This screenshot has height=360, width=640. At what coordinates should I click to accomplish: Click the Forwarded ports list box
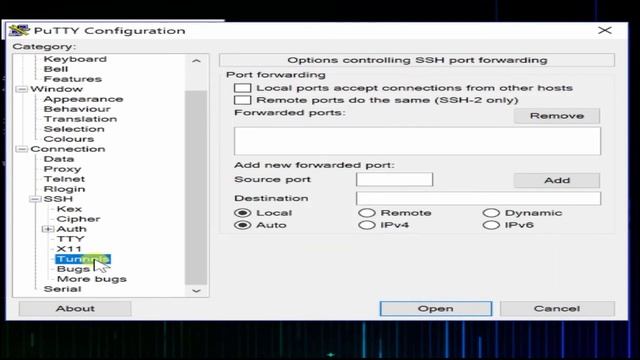(417, 141)
